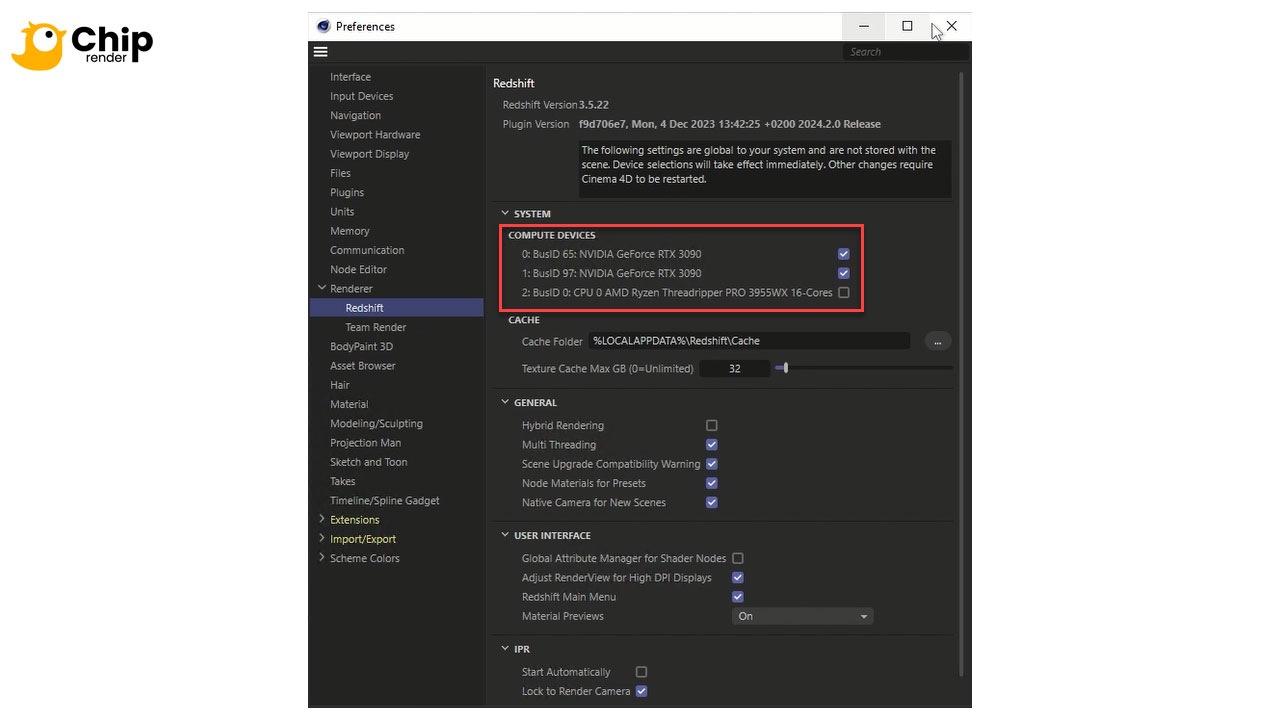Expand the Scheme Colors tree node
This screenshot has width=1280, height=720.
coord(322,558)
